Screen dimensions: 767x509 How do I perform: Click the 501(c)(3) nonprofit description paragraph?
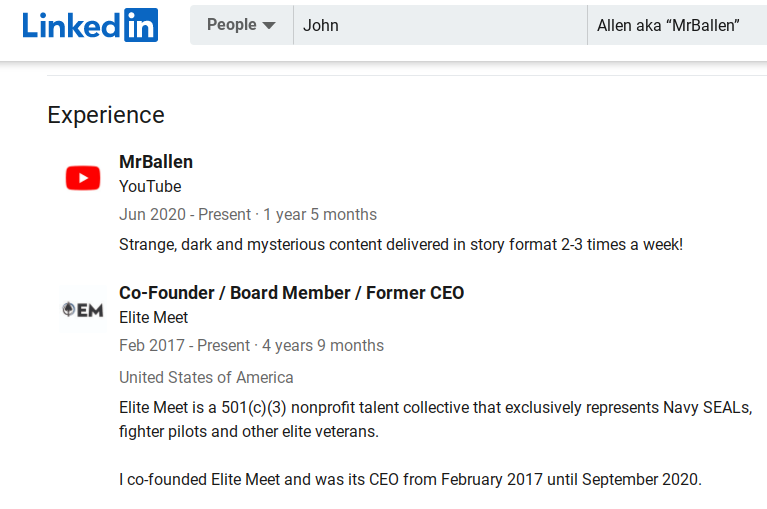[435, 420]
